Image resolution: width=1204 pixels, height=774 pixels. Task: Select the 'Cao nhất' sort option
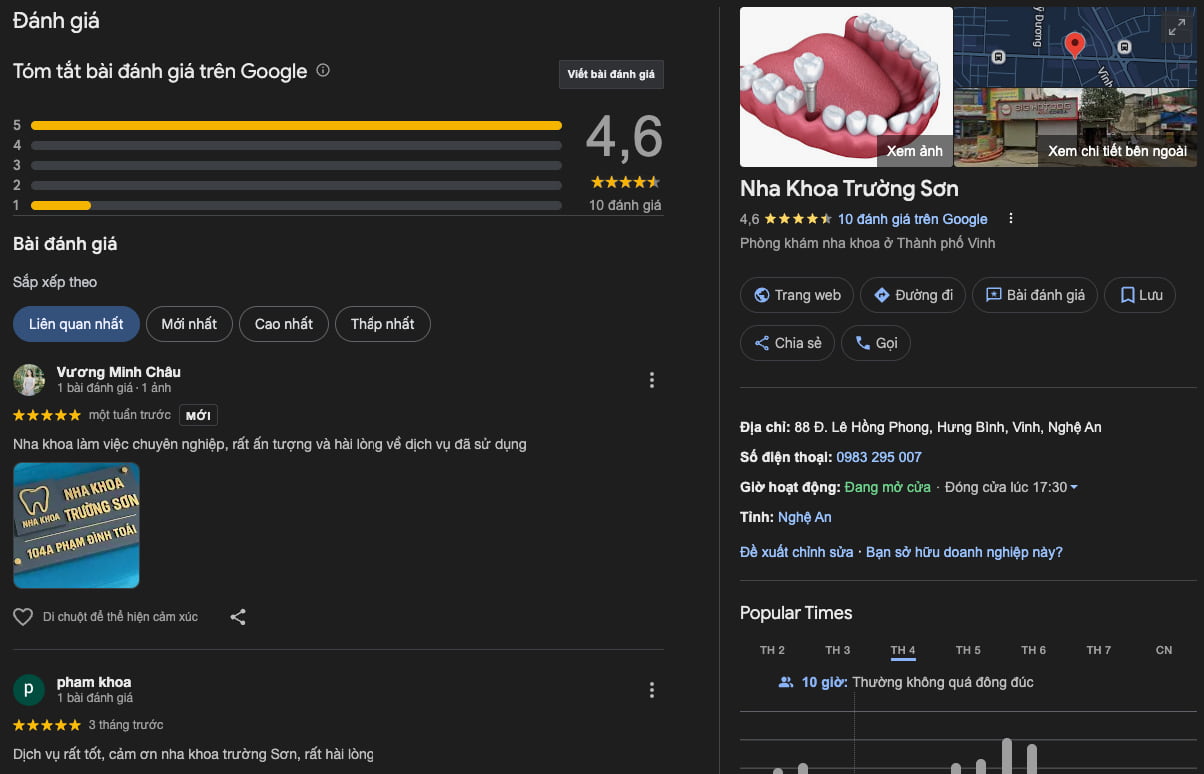(284, 324)
